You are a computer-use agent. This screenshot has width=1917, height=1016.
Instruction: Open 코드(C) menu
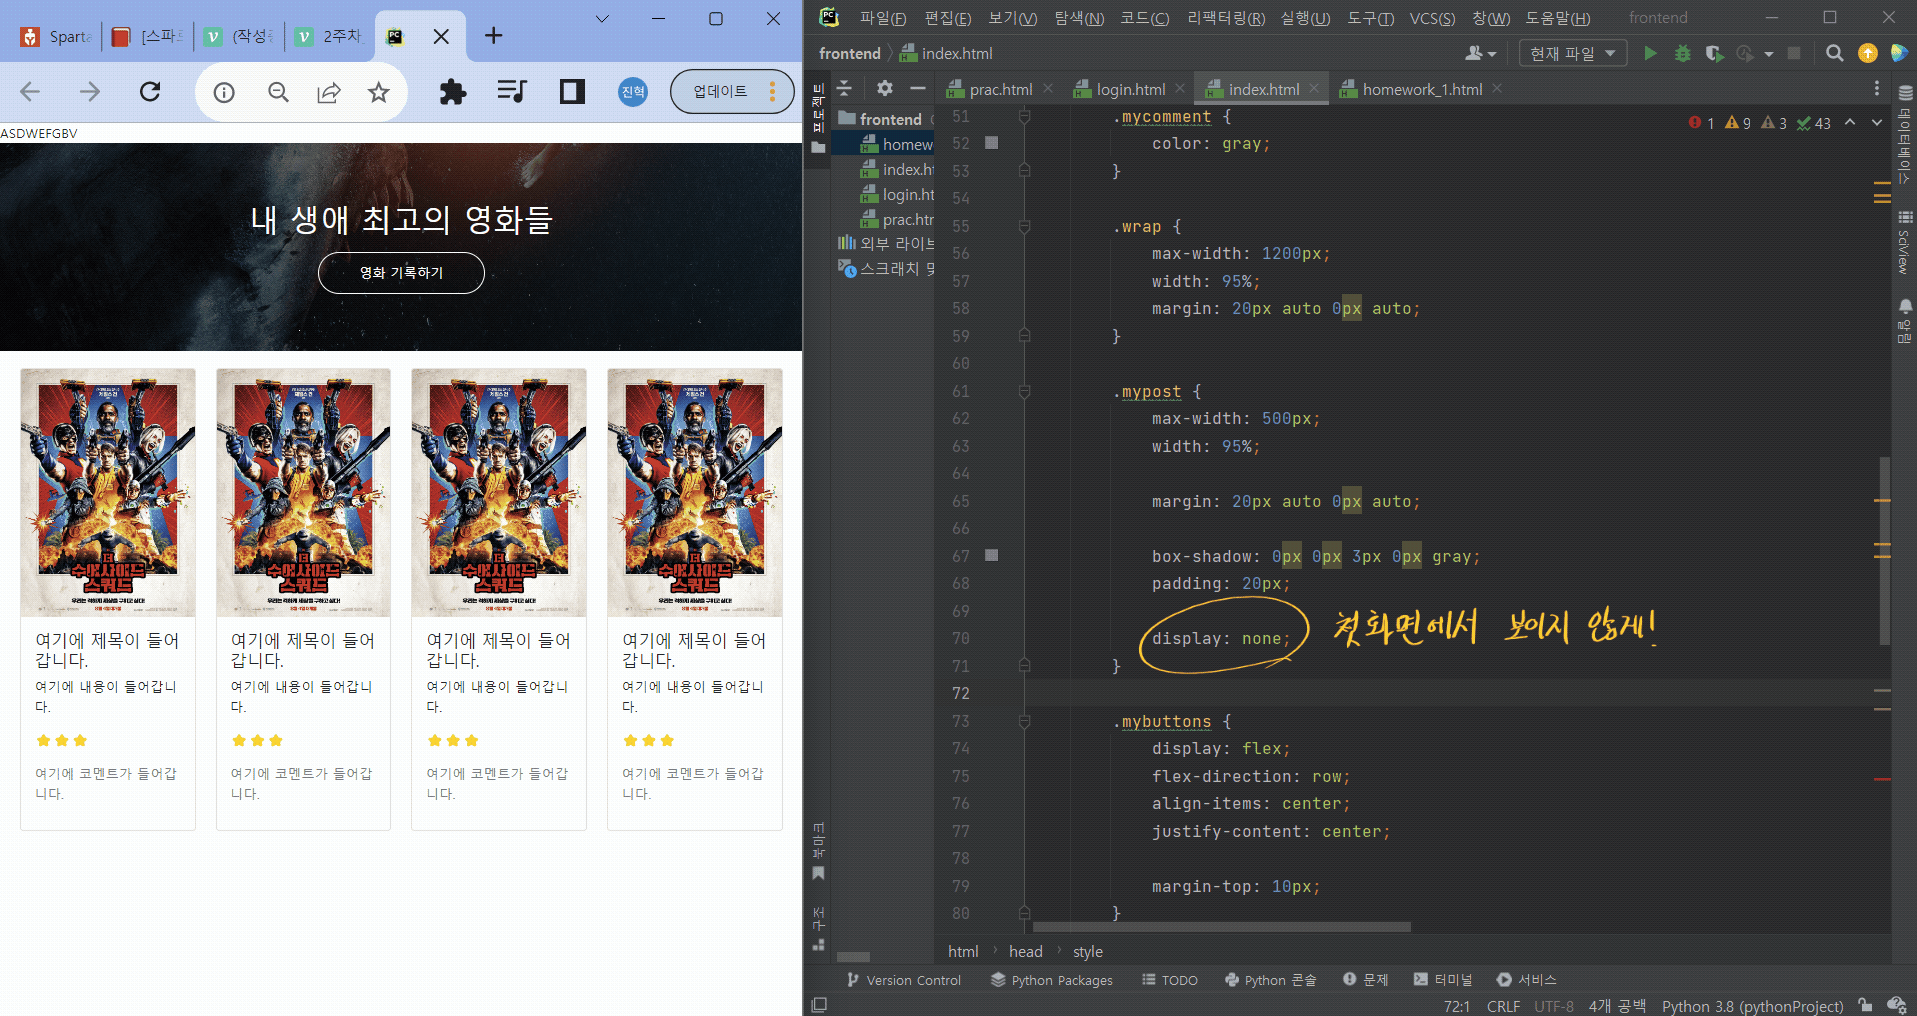point(1144,18)
